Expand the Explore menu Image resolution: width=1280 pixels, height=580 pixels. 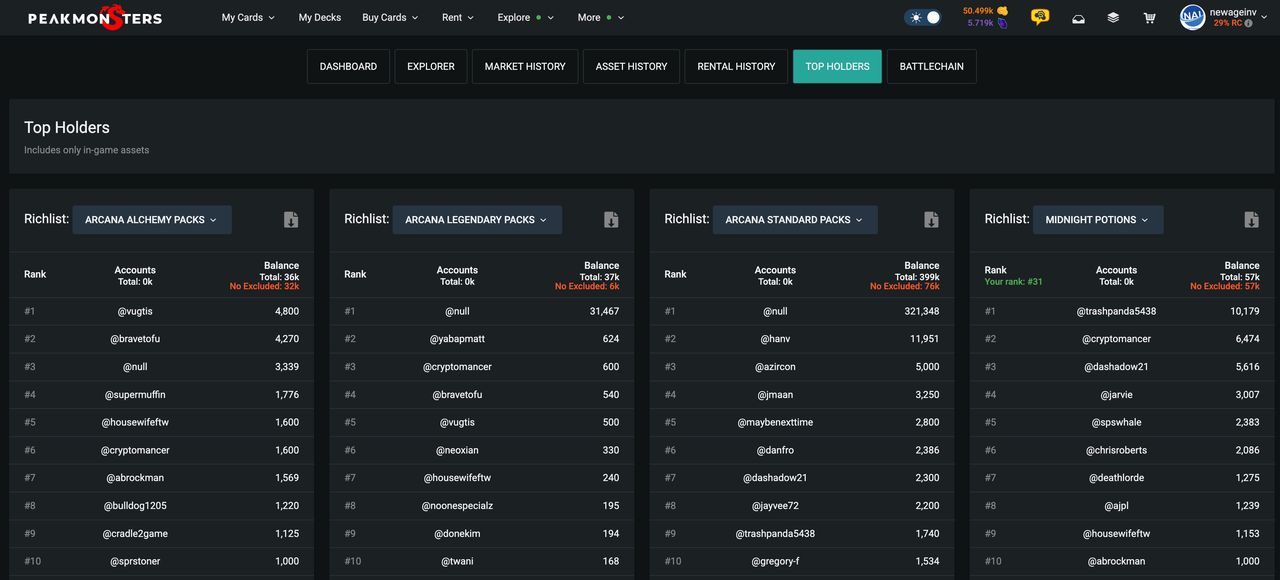pyautogui.click(x=525, y=18)
